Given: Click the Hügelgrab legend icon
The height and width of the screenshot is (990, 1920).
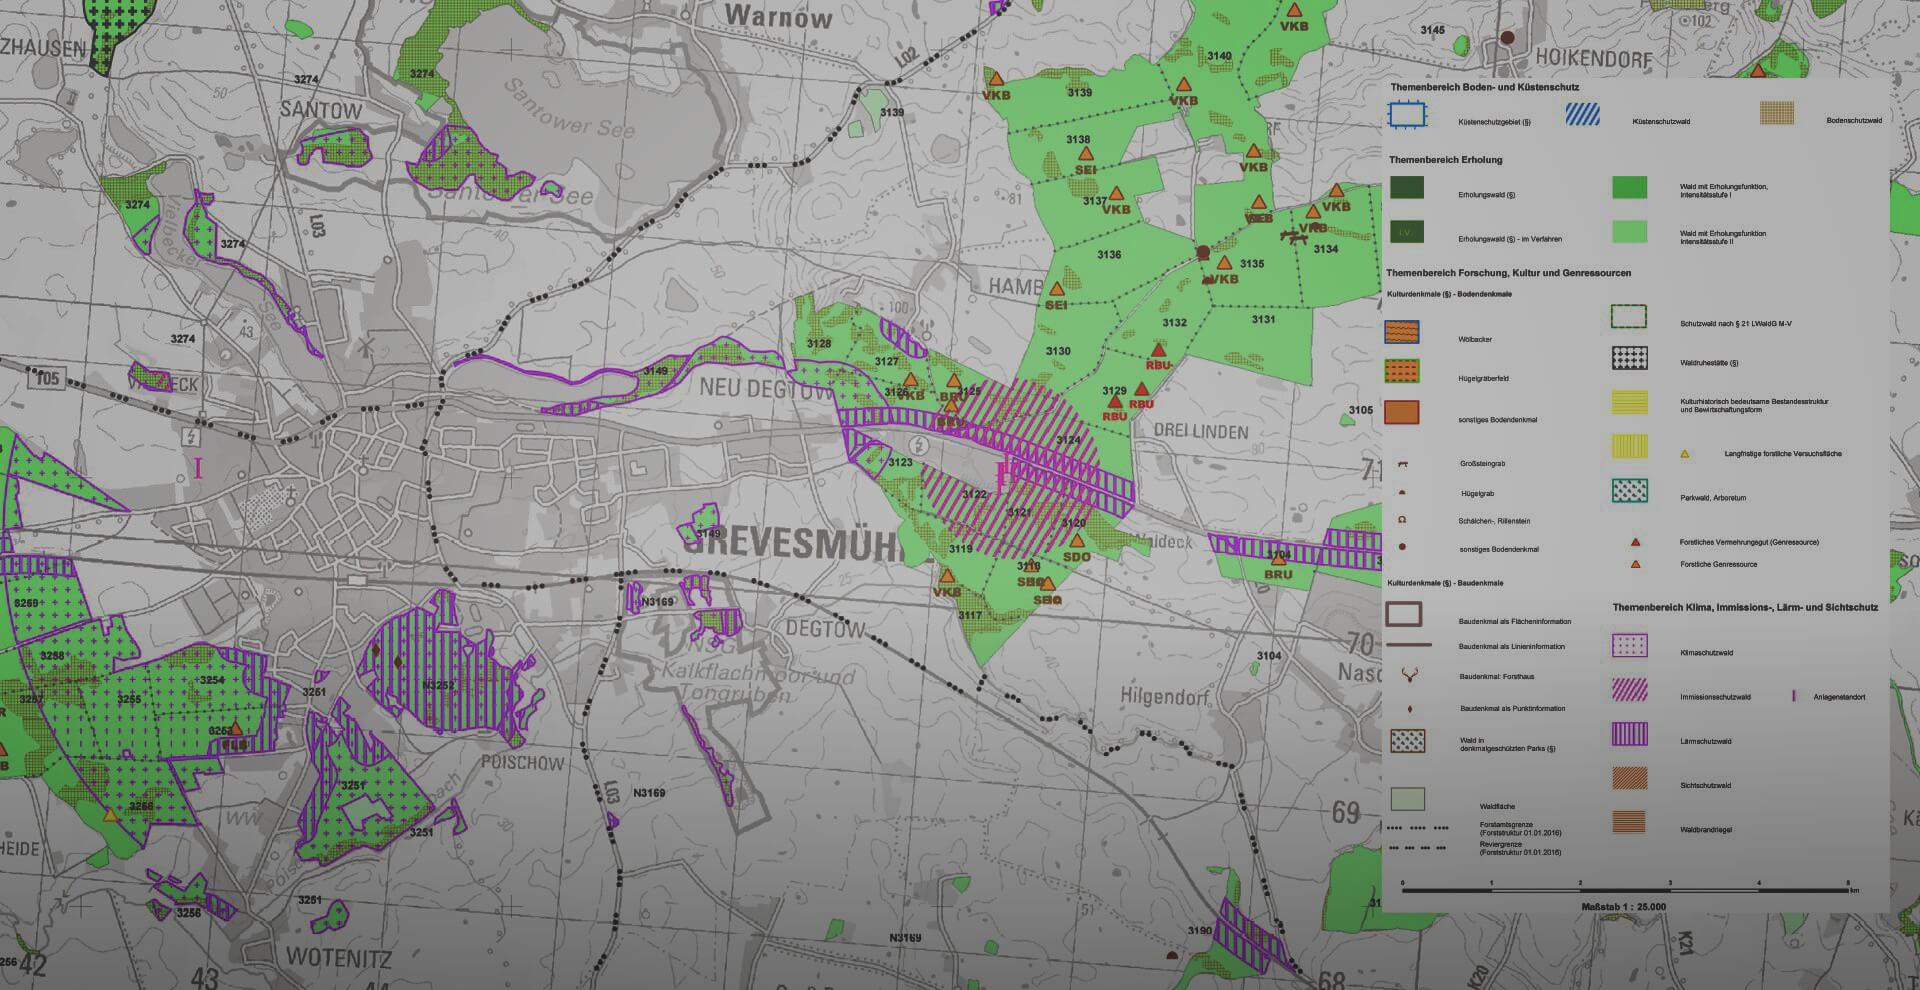Looking at the screenshot, I should pyautogui.click(x=1403, y=493).
